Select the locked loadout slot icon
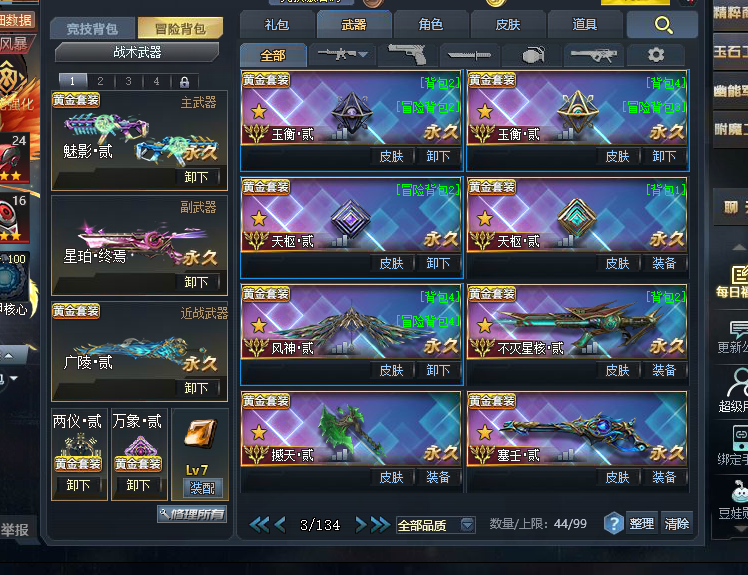 coord(184,82)
